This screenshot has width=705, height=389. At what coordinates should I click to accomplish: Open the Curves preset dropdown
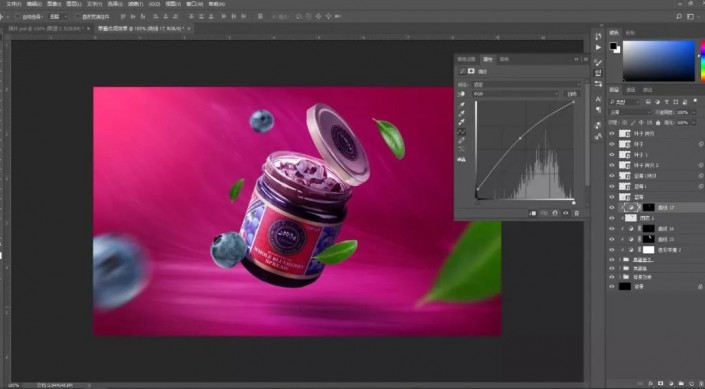click(527, 84)
